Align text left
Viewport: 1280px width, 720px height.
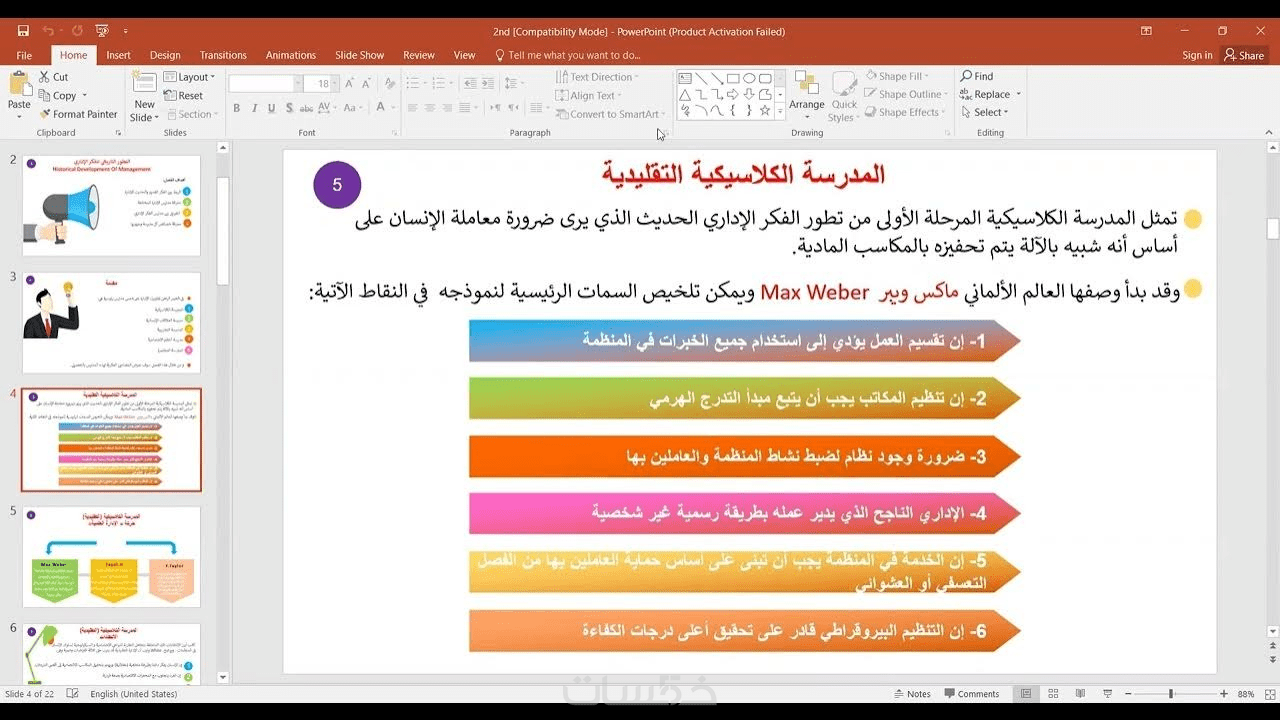click(411, 108)
